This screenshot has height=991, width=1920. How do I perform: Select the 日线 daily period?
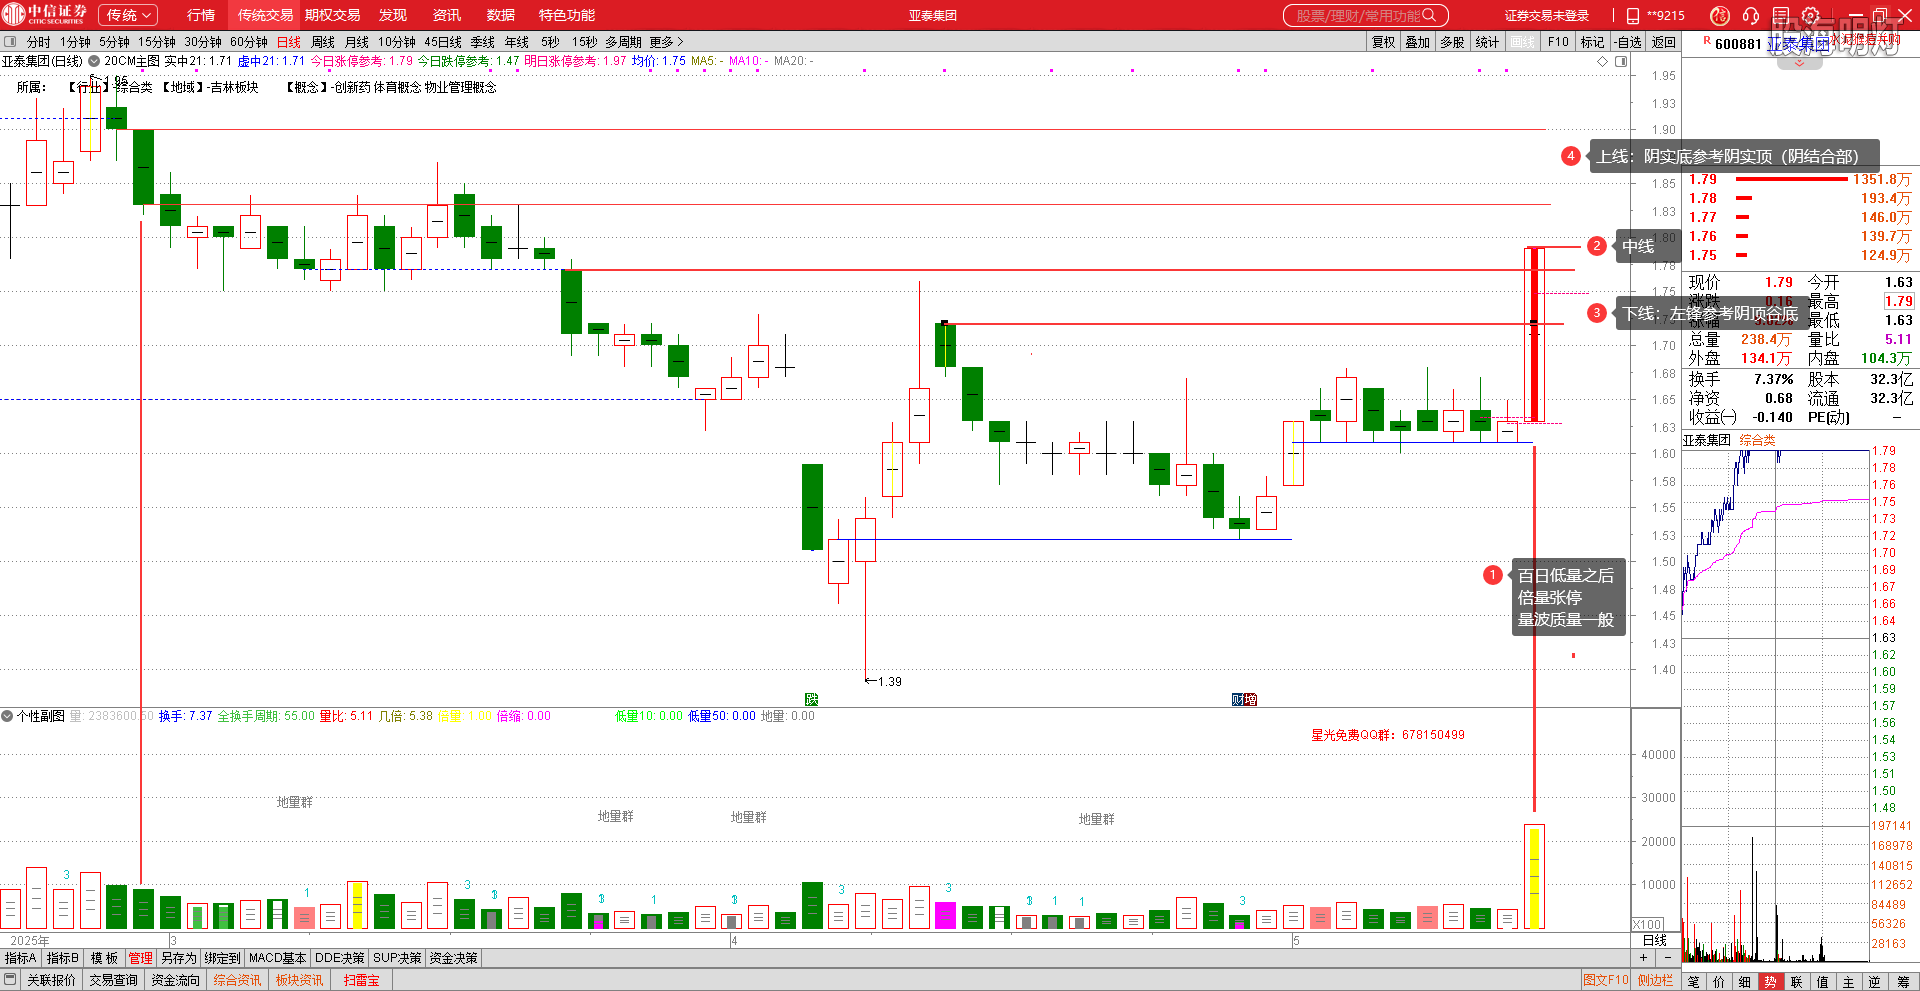pyautogui.click(x=288, y=42)
